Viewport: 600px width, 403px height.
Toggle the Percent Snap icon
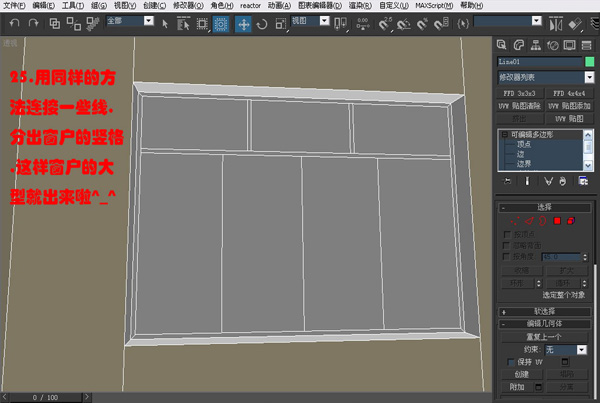422,24
